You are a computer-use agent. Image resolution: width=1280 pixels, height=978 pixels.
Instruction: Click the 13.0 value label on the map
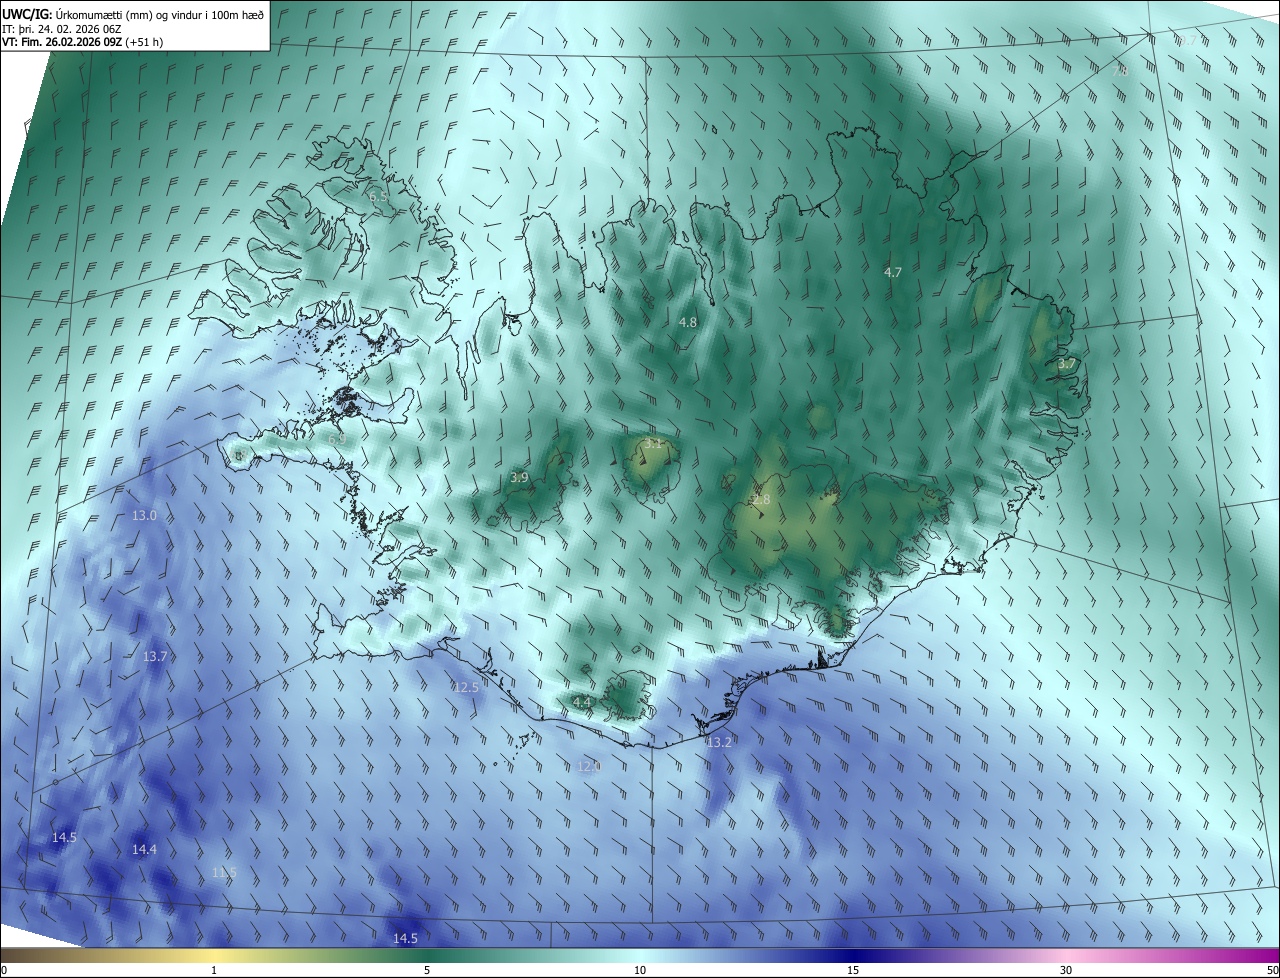(x=144, y=515)
